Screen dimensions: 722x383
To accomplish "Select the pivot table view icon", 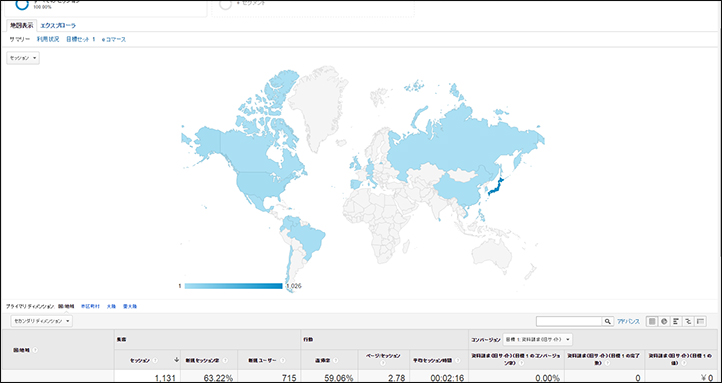I will coord(701,321).
